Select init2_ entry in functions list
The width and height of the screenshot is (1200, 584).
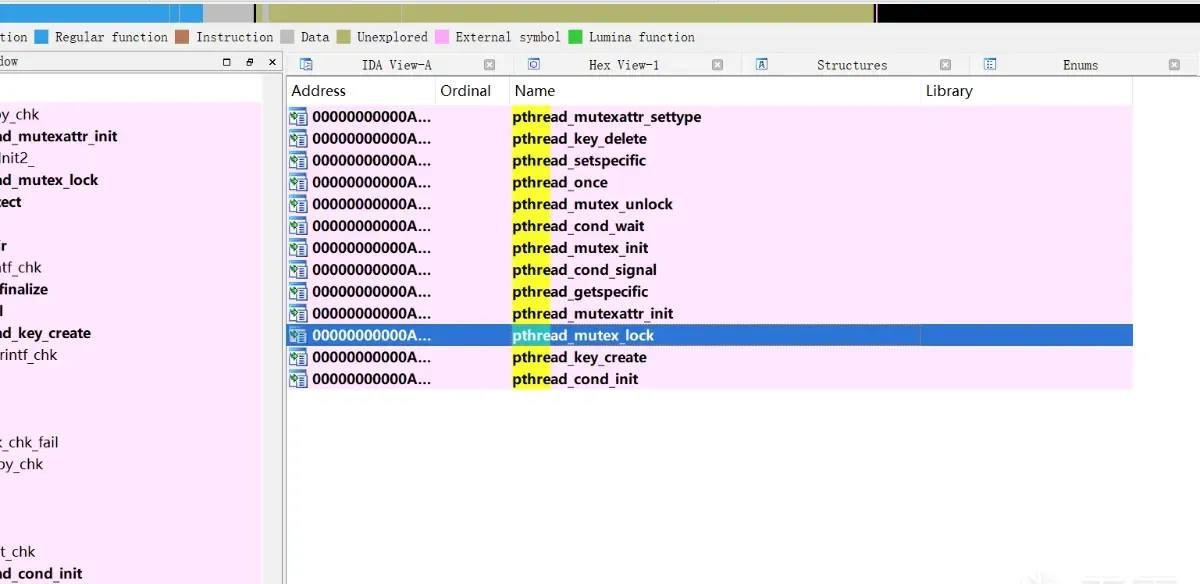[131, 158]
